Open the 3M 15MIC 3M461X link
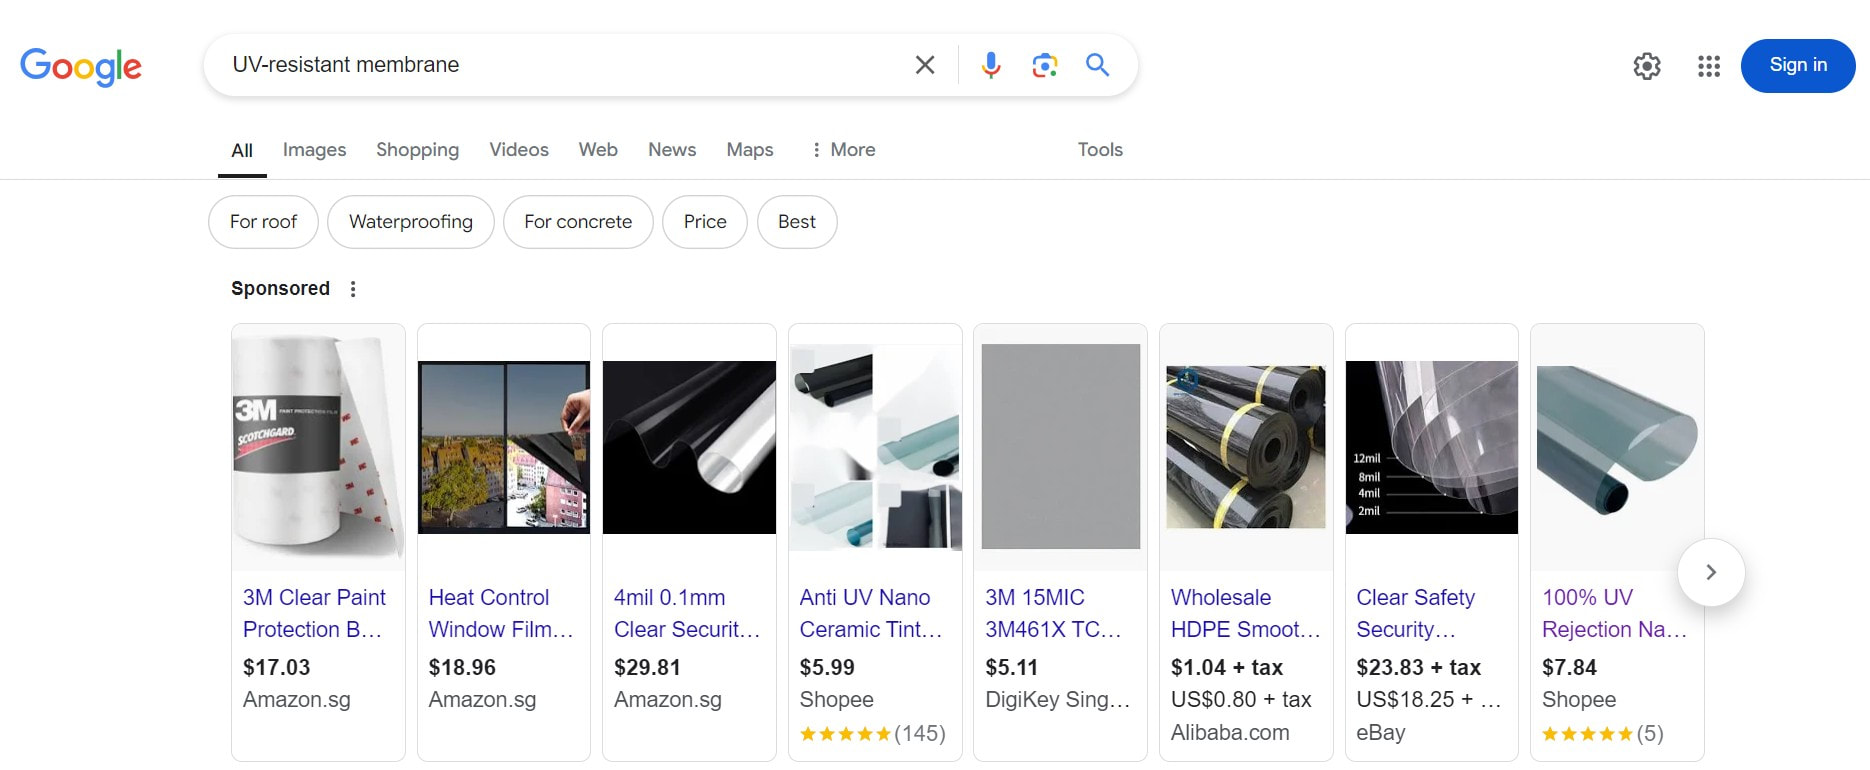Screen dimensions: 1870x770 coord(1054,613)
